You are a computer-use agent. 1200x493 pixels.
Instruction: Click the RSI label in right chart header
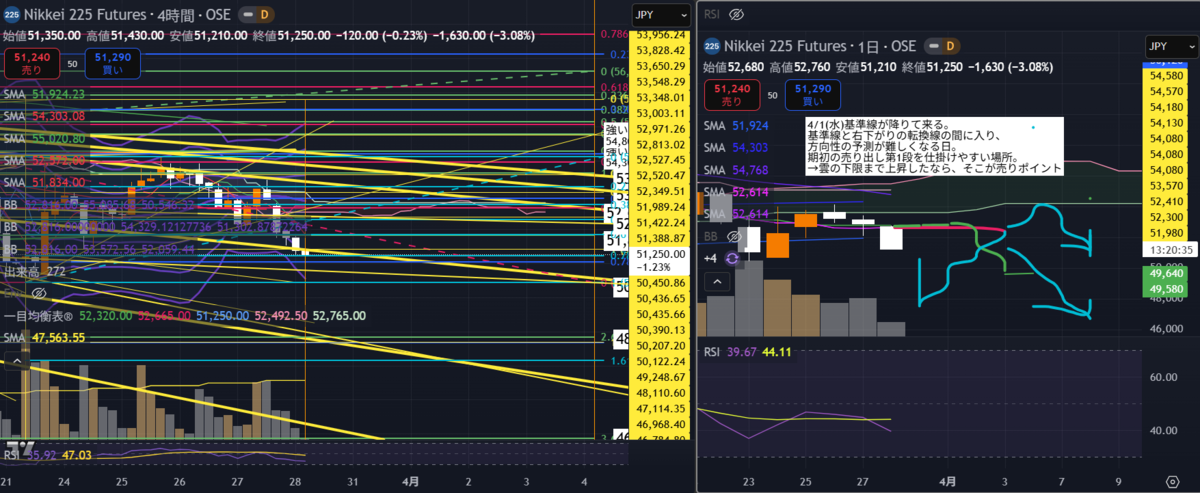pos(712,15)
